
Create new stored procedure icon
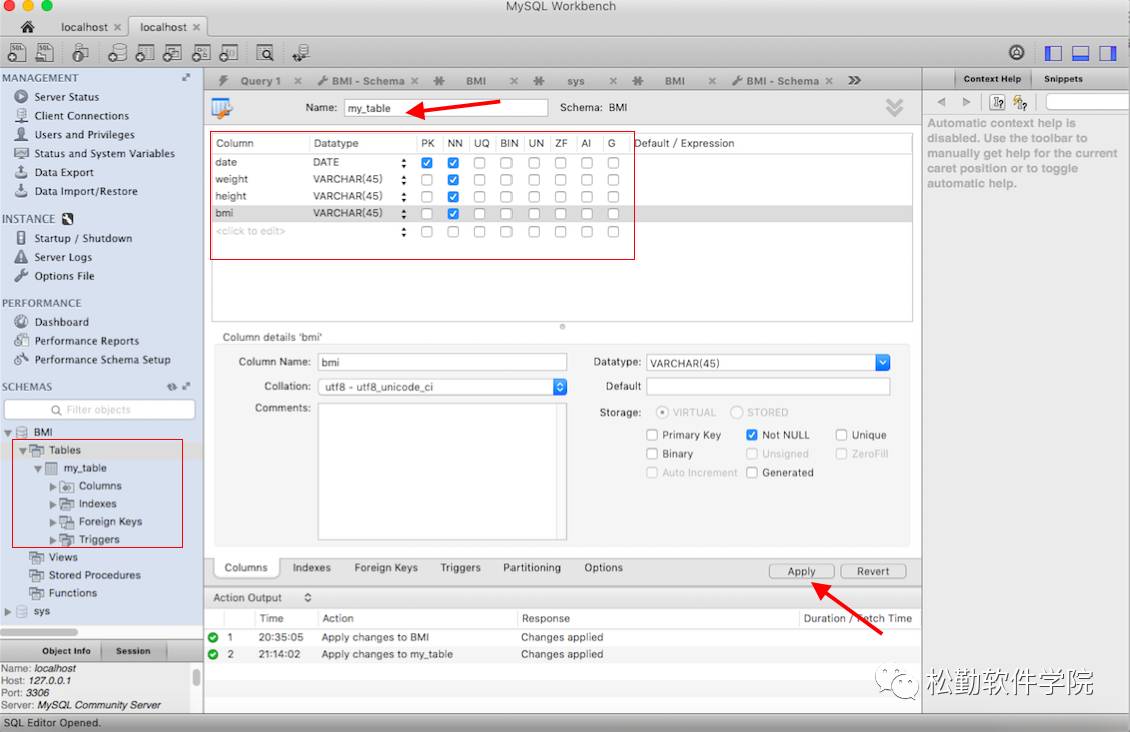201,53
